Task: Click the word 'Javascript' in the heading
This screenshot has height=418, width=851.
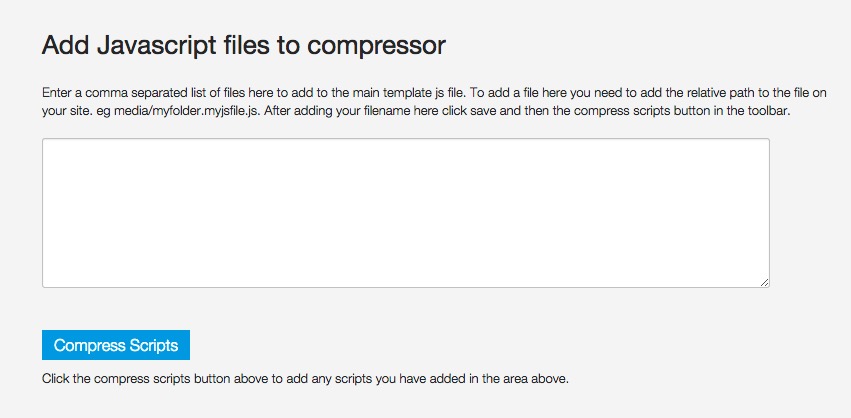Action: pyautogui.click(x=157, y=46)
